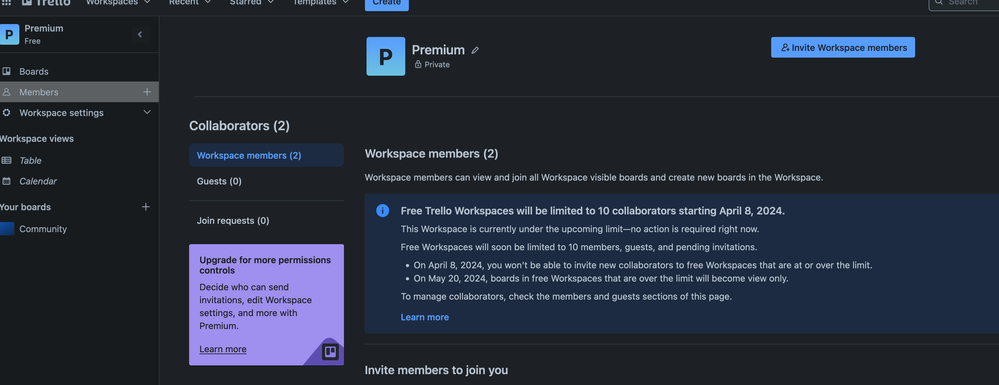Click the Workspace members (2) section heading
The width and height of the screenshot is (999, 385).
point(431,154)
